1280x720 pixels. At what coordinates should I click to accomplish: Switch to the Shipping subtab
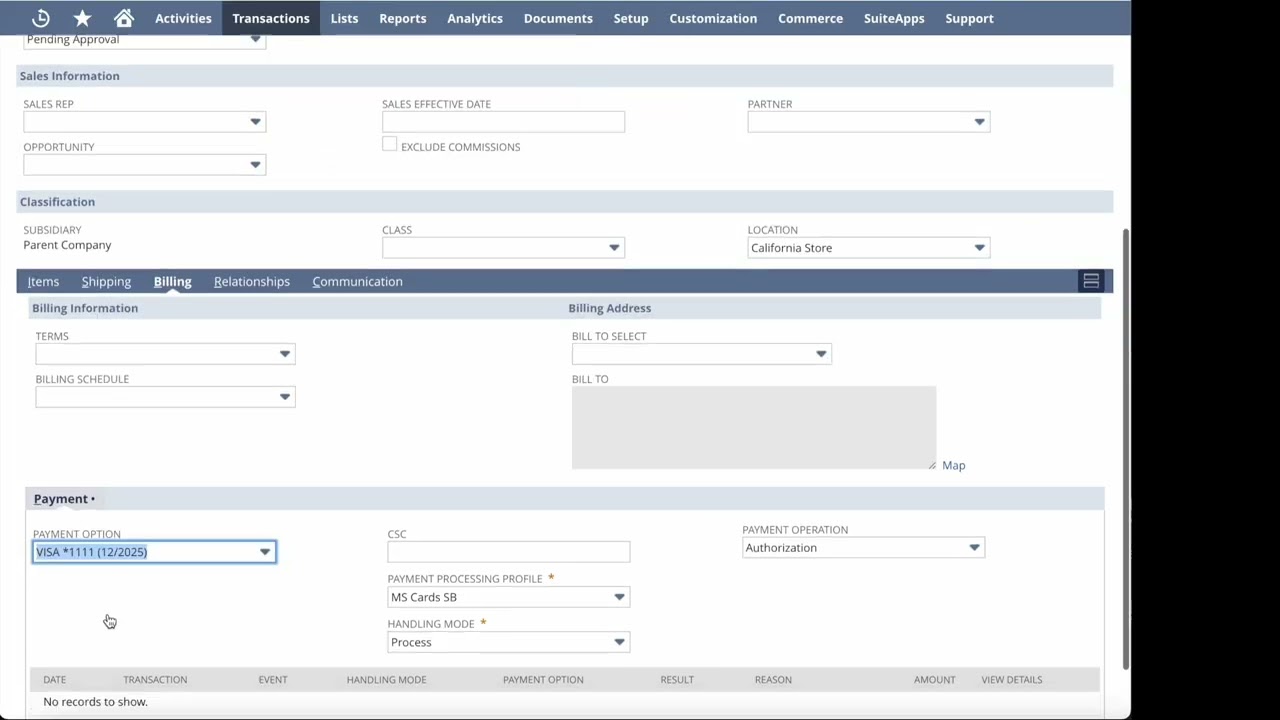106,281
